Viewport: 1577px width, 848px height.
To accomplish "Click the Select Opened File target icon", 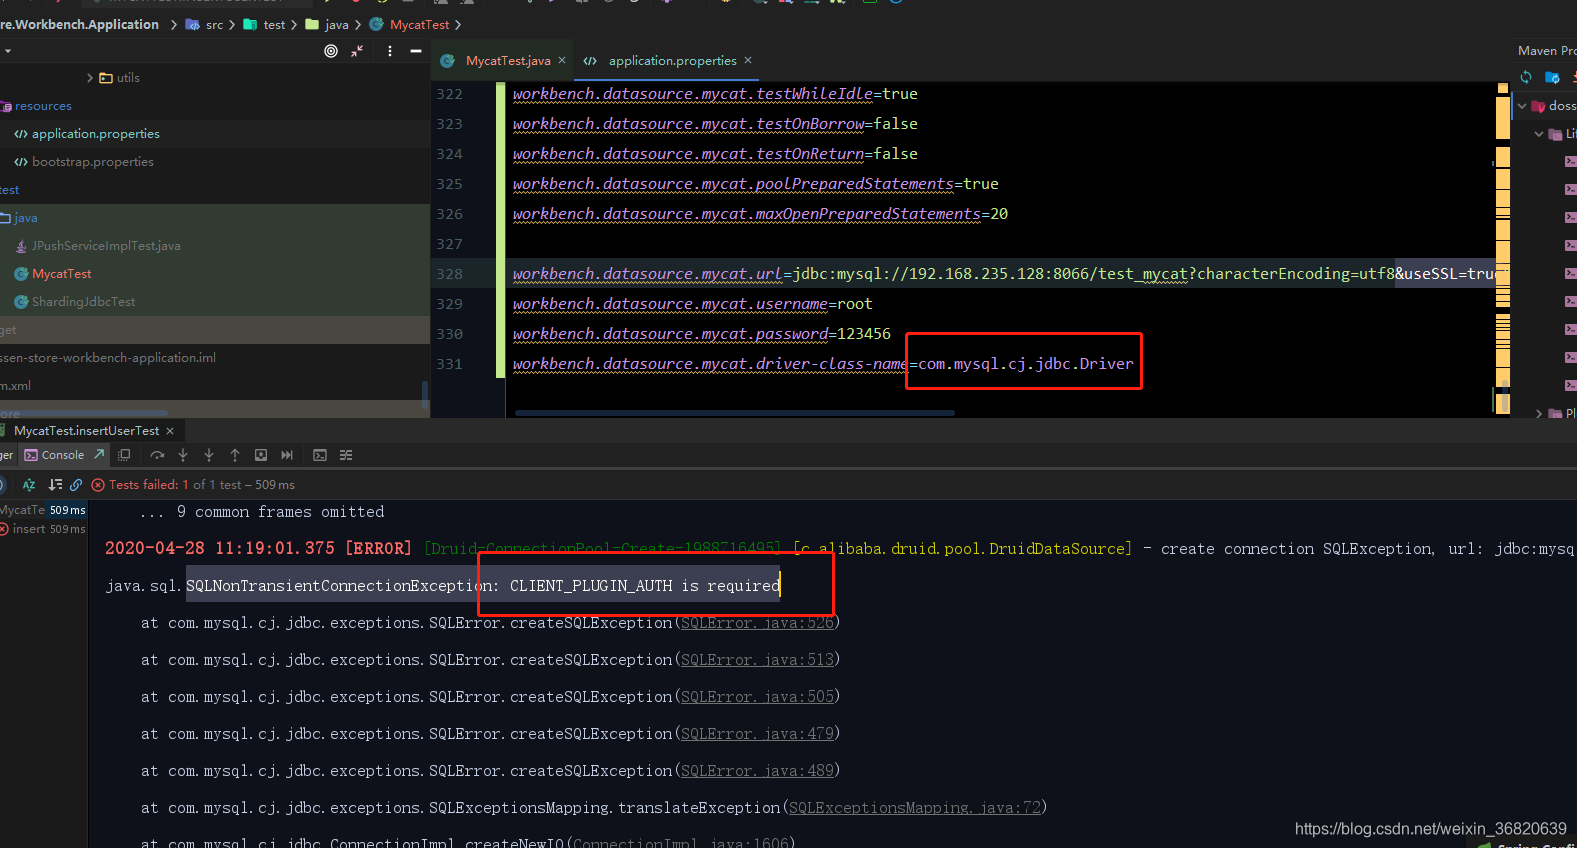I will tap(331, 51).
